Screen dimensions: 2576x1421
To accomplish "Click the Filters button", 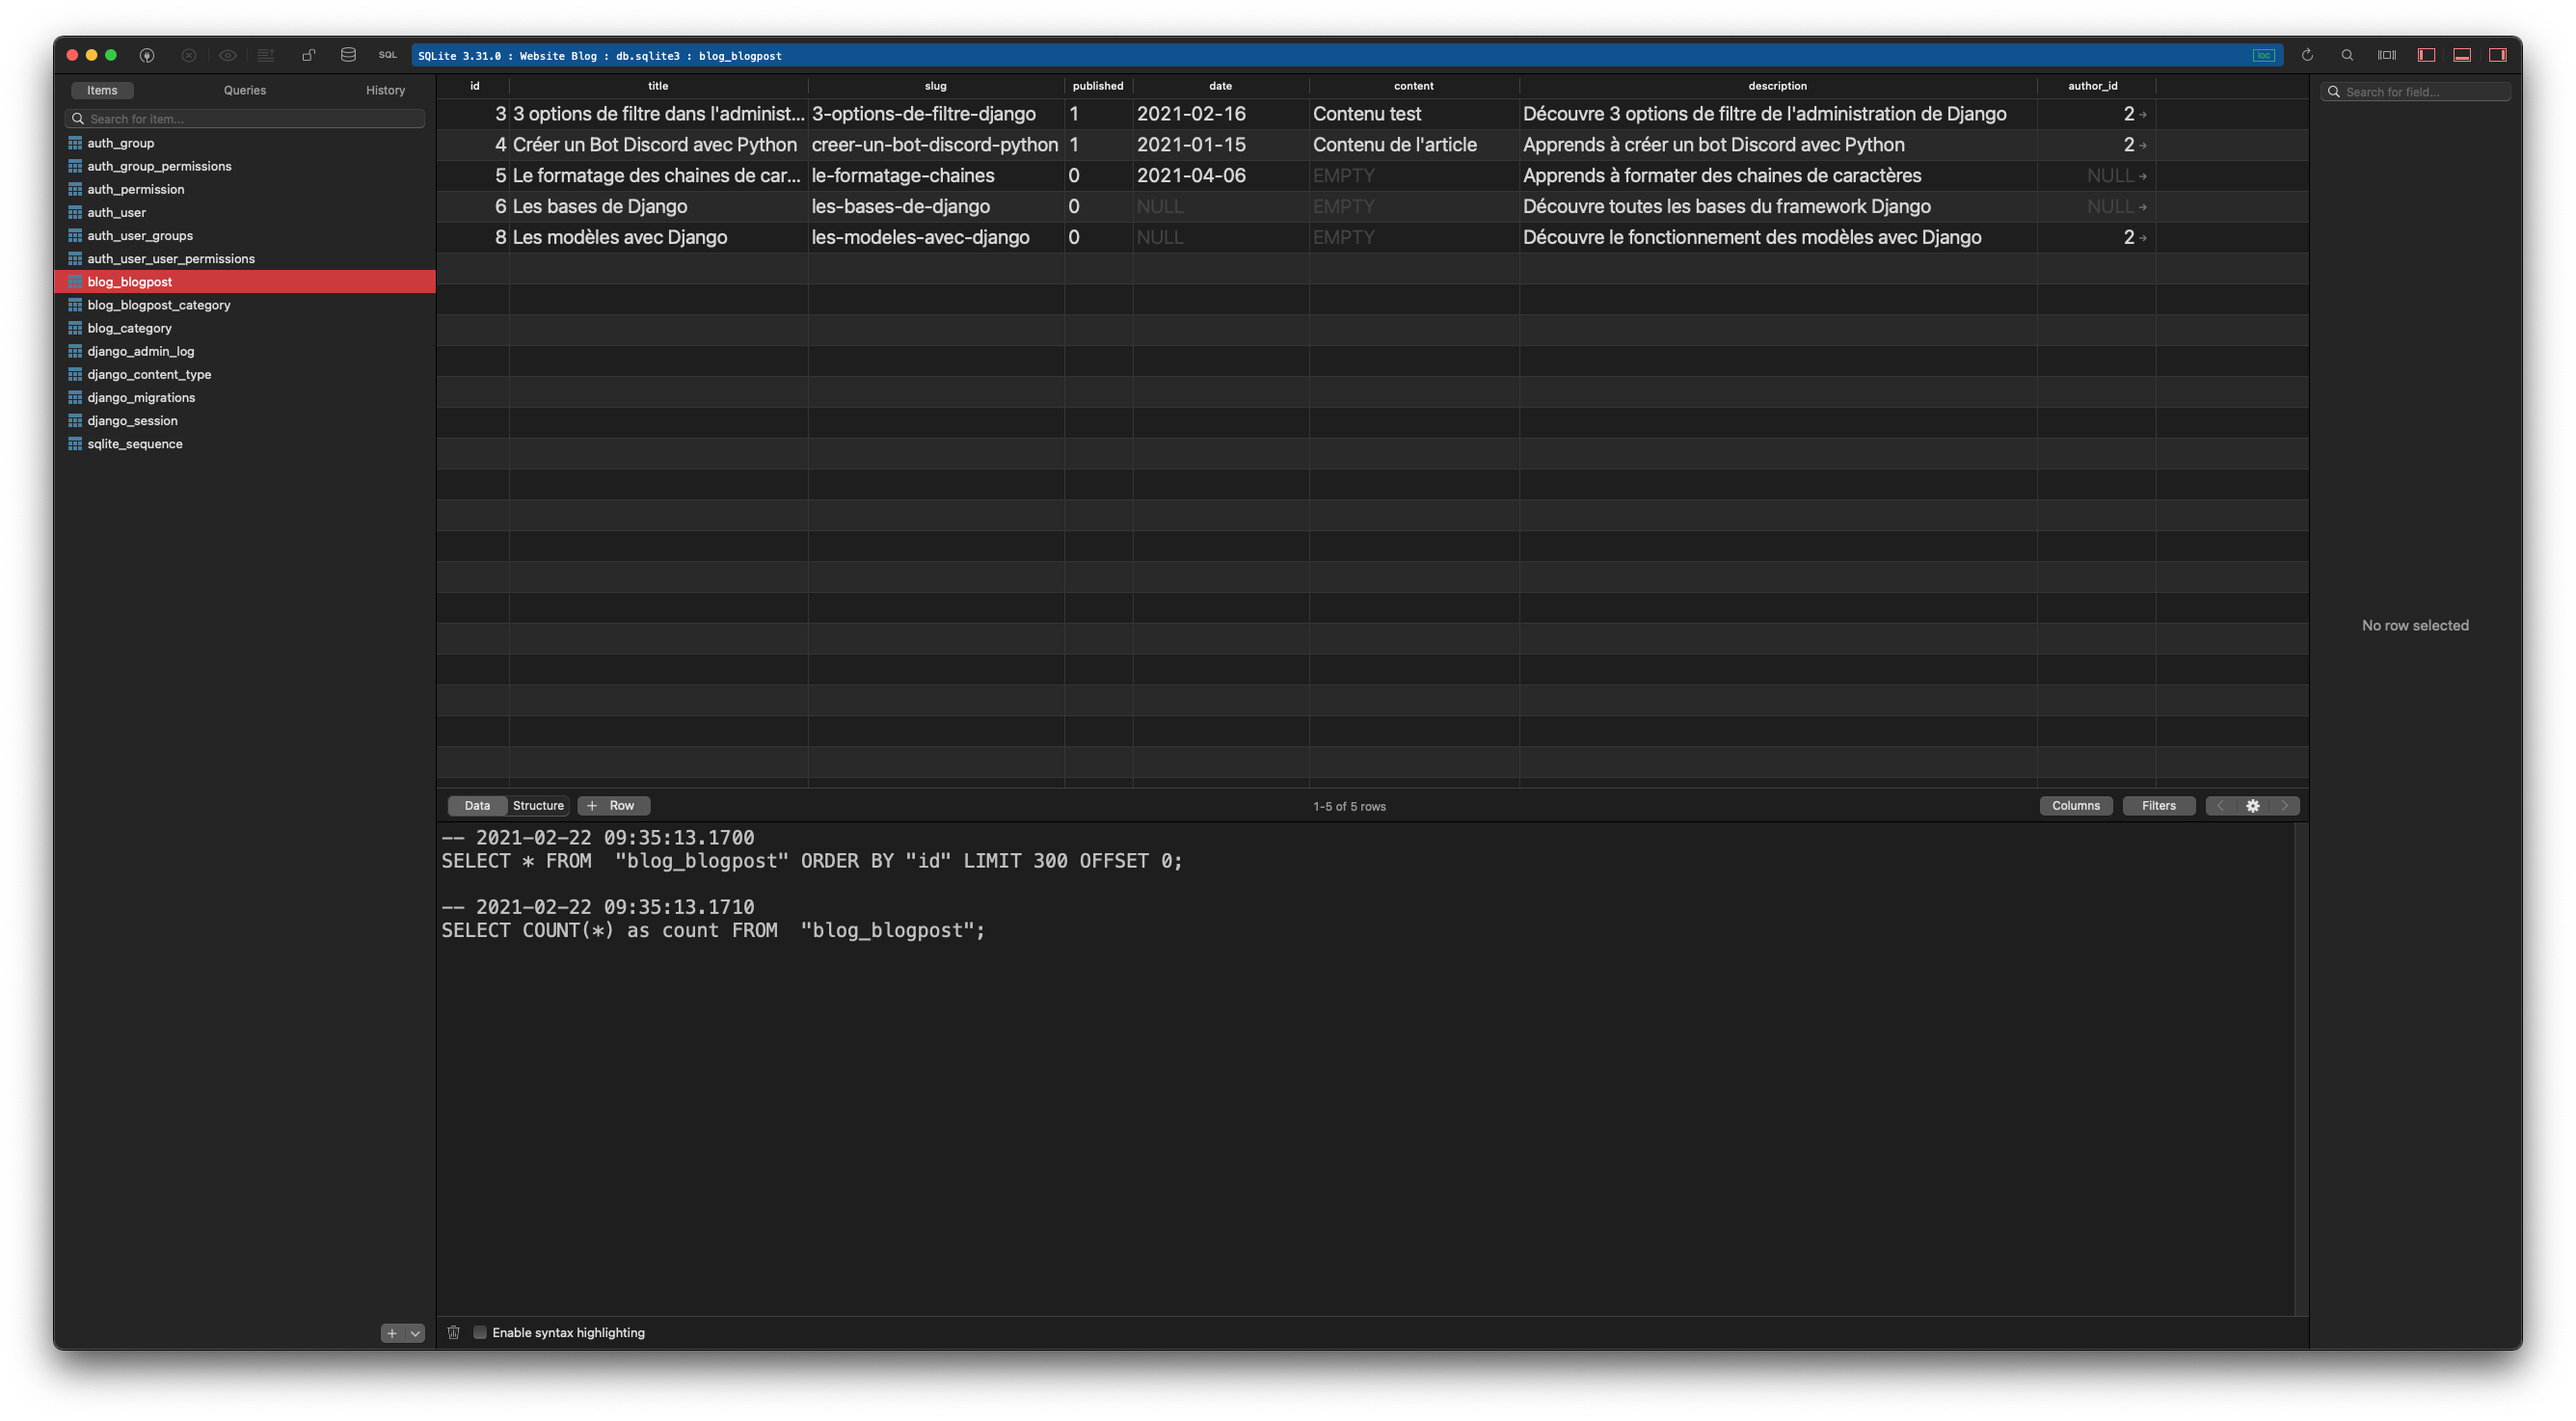I will click(2158, 806).
